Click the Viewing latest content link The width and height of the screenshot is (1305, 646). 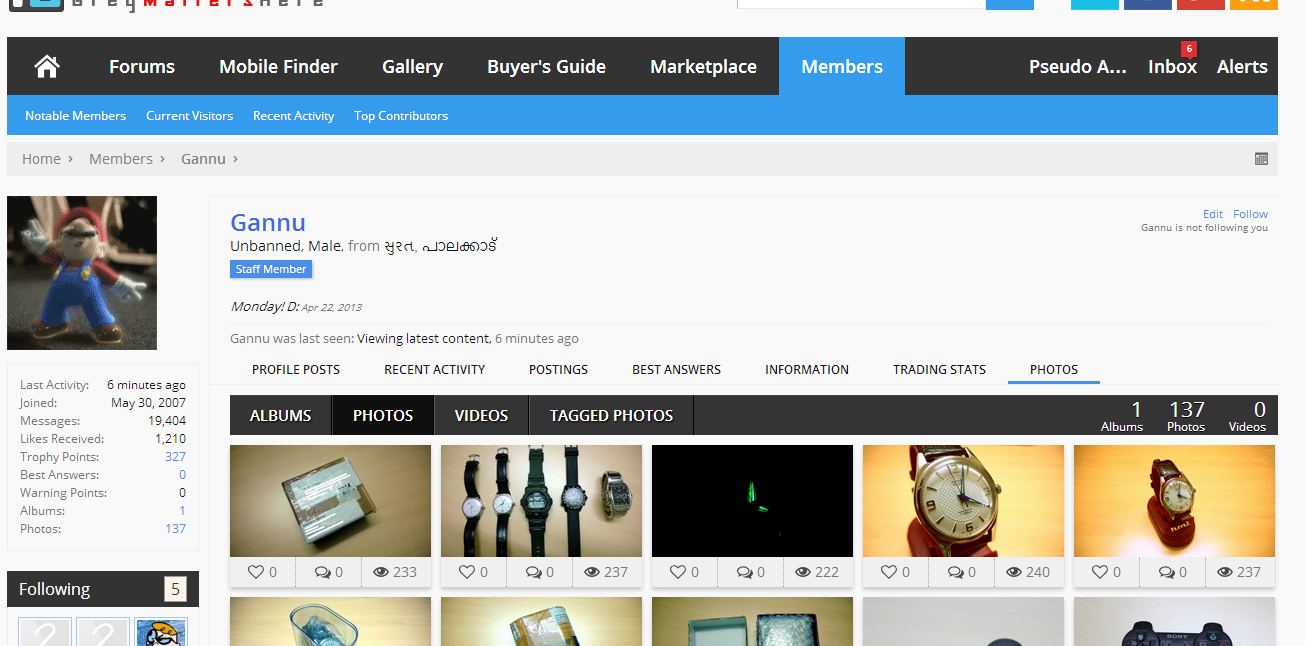423,339
